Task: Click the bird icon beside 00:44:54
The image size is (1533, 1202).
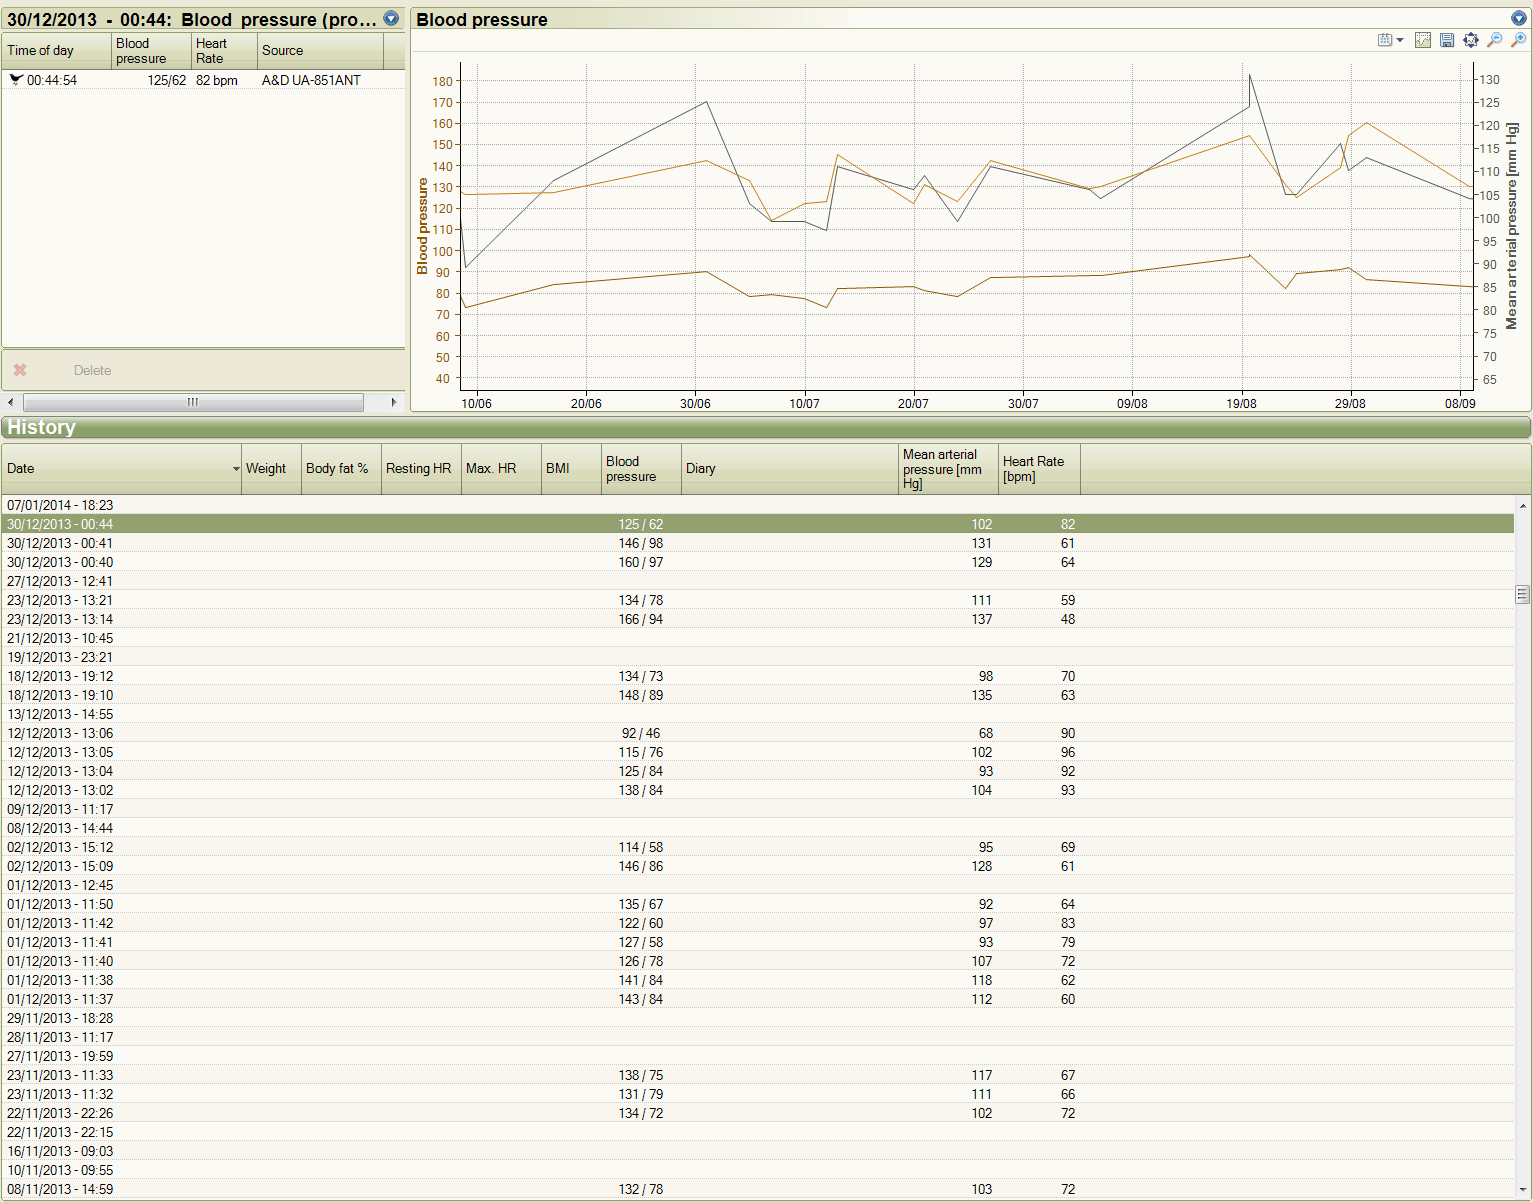Action: click(x=14, y=79)
